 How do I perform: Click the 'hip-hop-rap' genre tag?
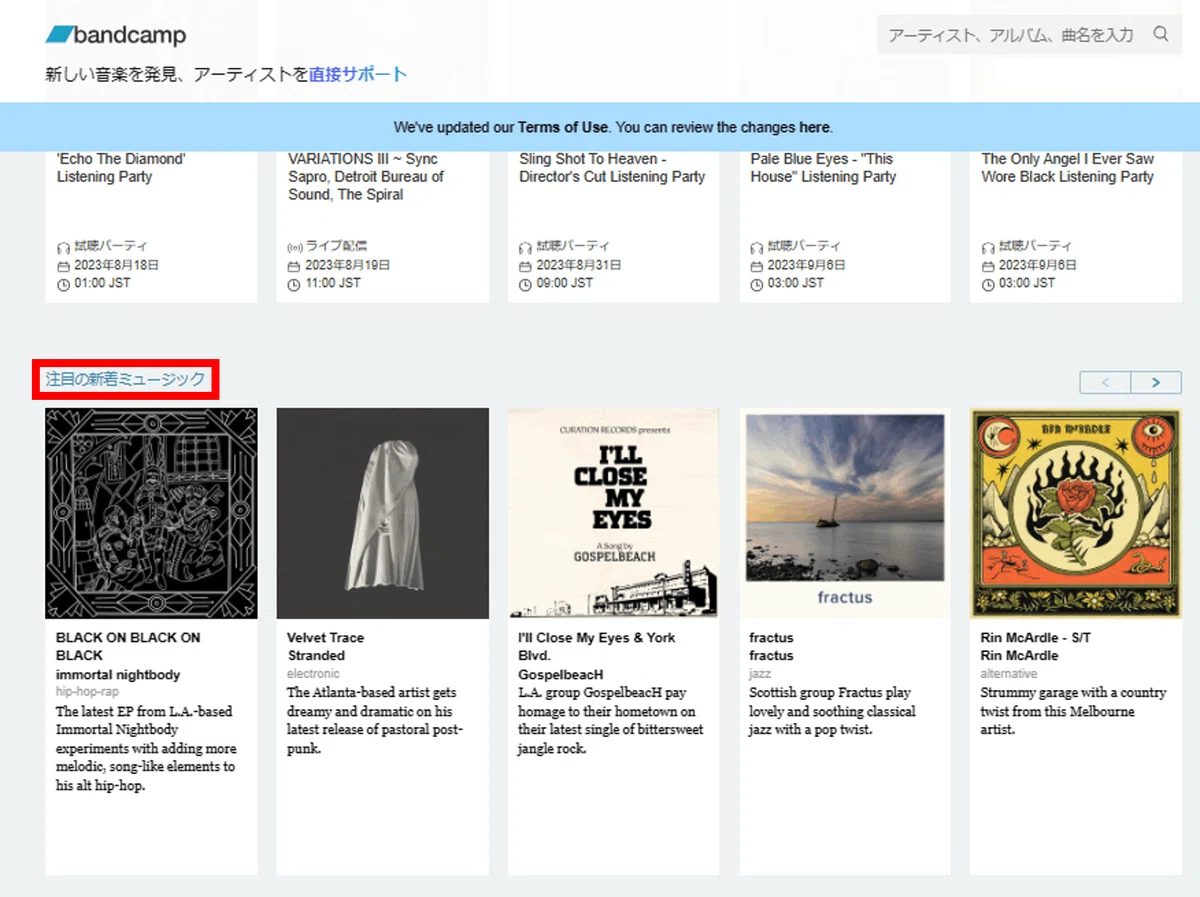87,692
